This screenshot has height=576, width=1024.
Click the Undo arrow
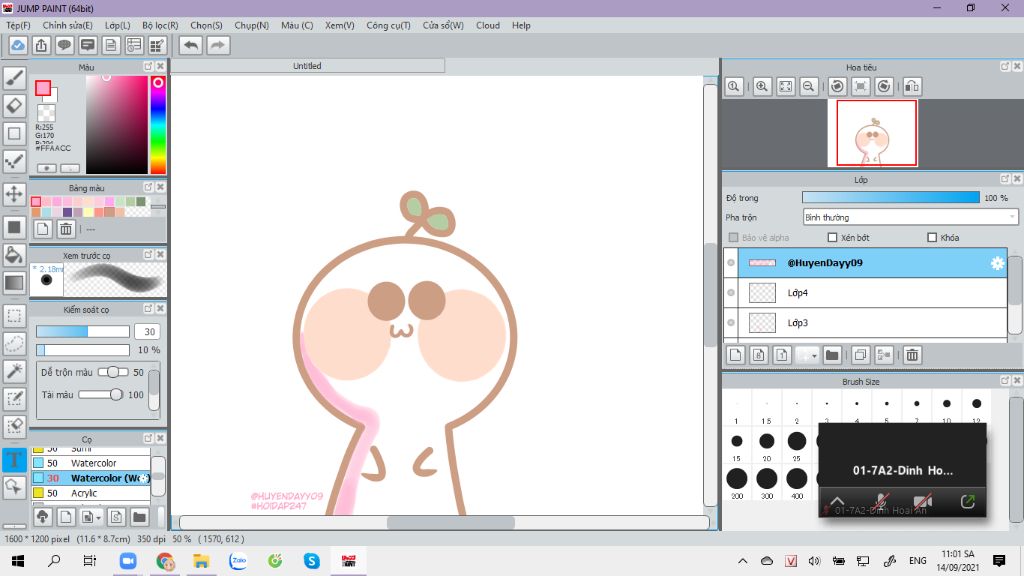pyautogui.click(x=191, y=45)
